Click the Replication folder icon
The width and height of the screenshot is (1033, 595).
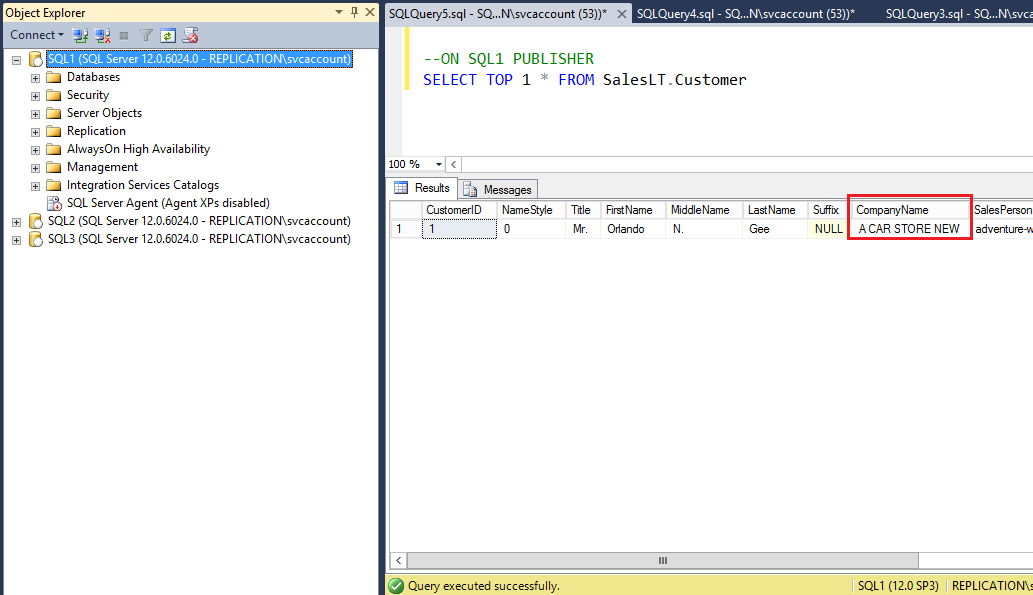[x=54, y=131]
